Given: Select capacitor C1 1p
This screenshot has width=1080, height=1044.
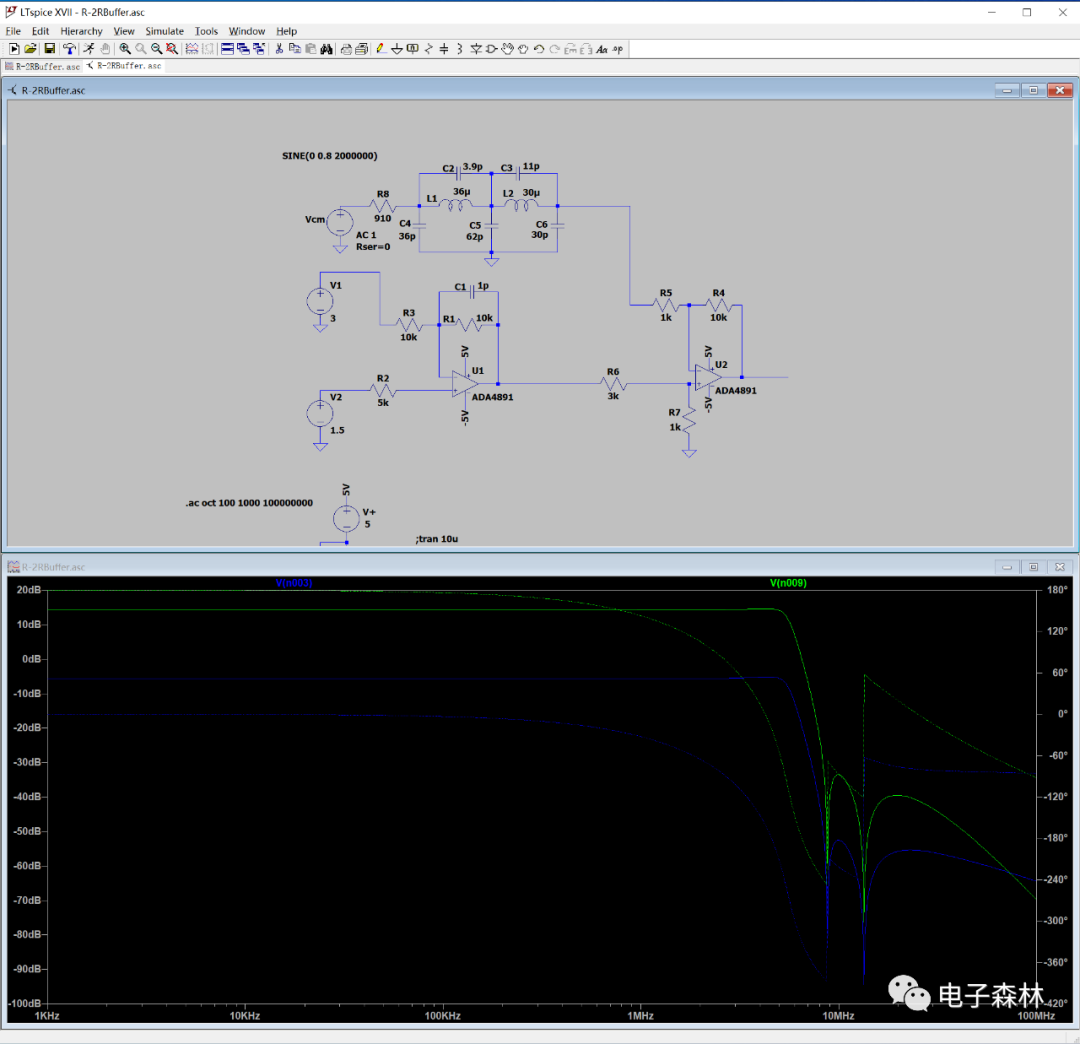Looking at the screenshot, I should (472, 292).
